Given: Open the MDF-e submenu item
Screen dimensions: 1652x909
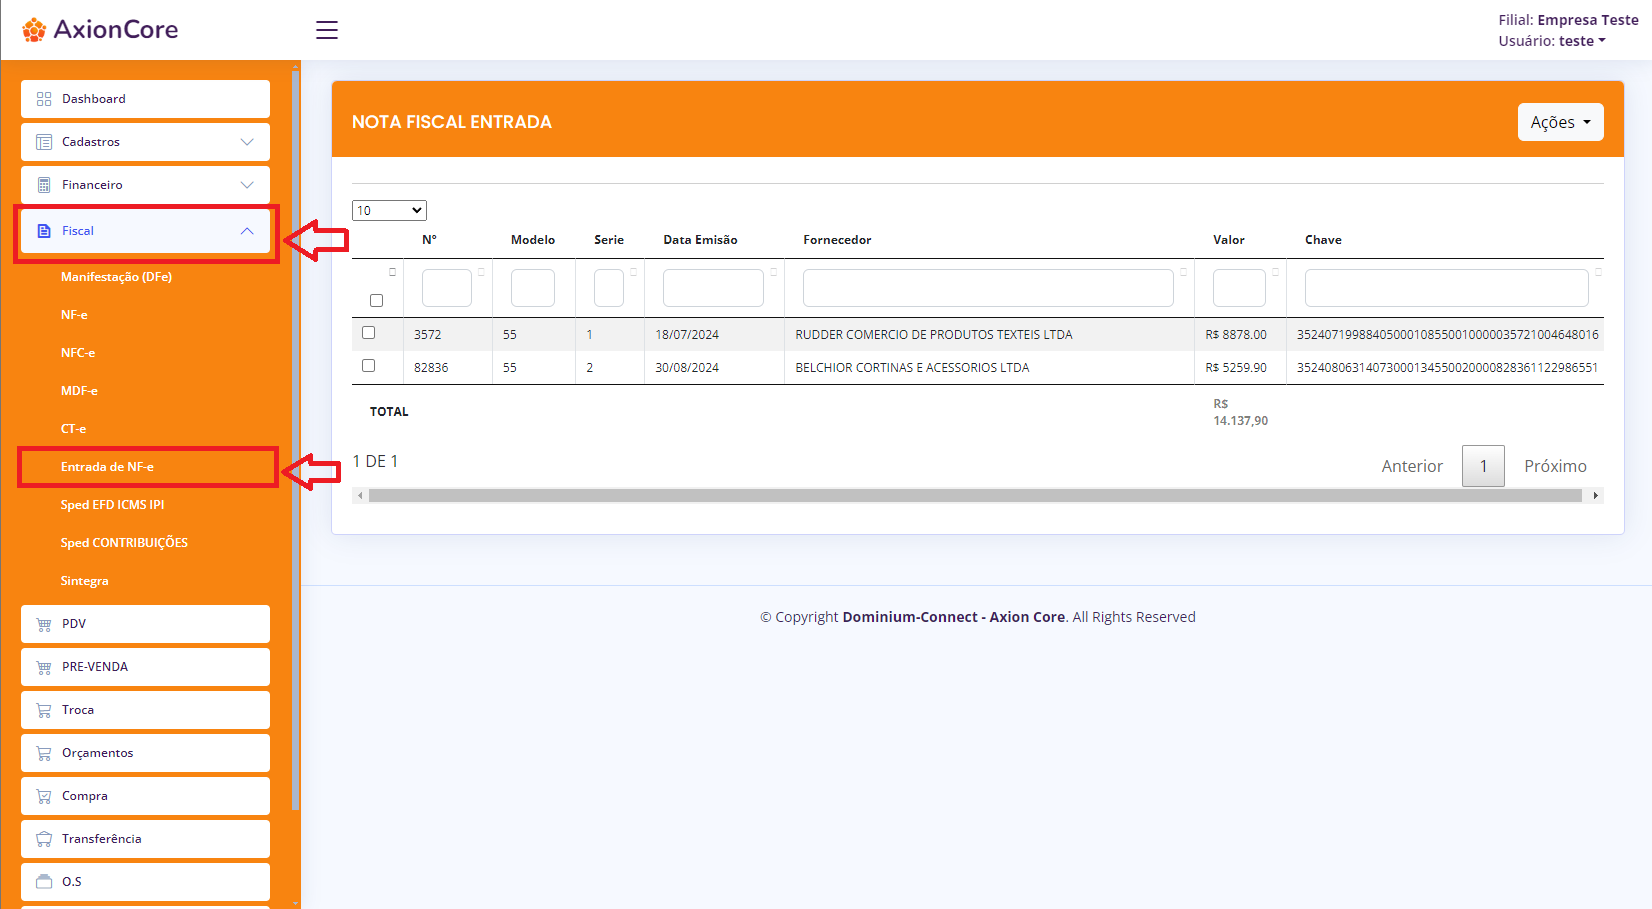Looking at the screenshot, I should pos(79,391).
